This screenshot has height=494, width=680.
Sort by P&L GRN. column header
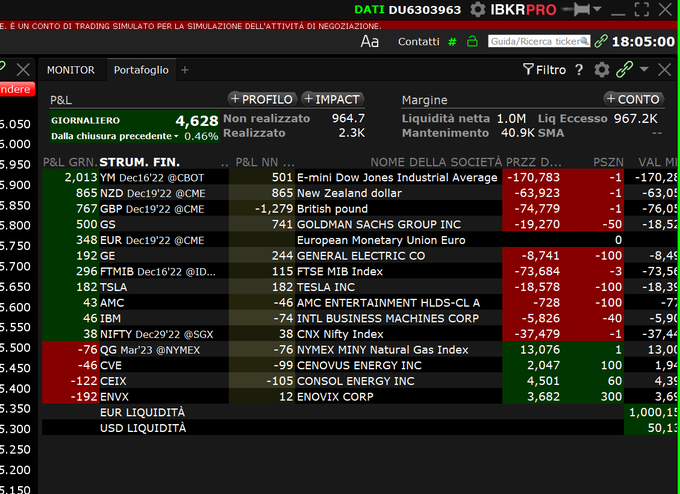point(70,162)
